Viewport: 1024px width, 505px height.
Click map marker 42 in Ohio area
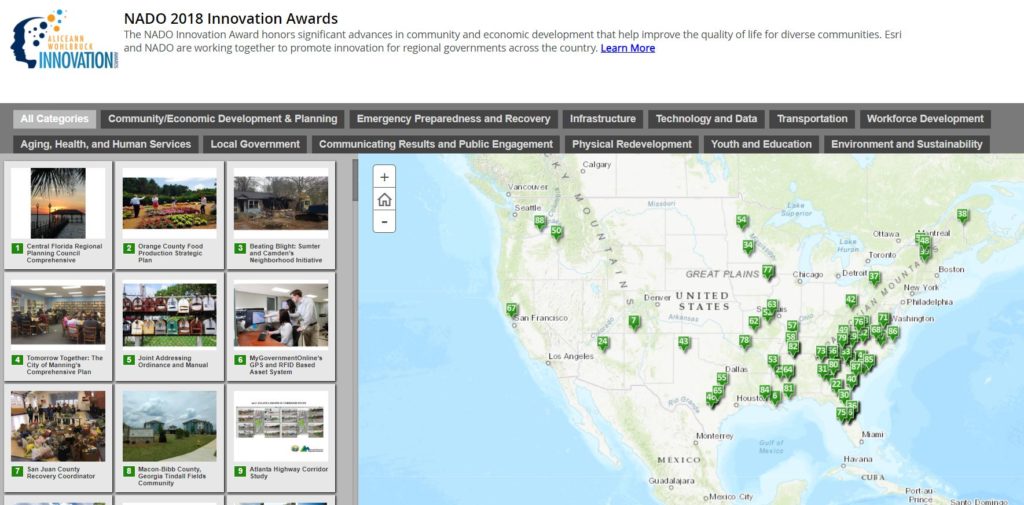click(851, 301)
